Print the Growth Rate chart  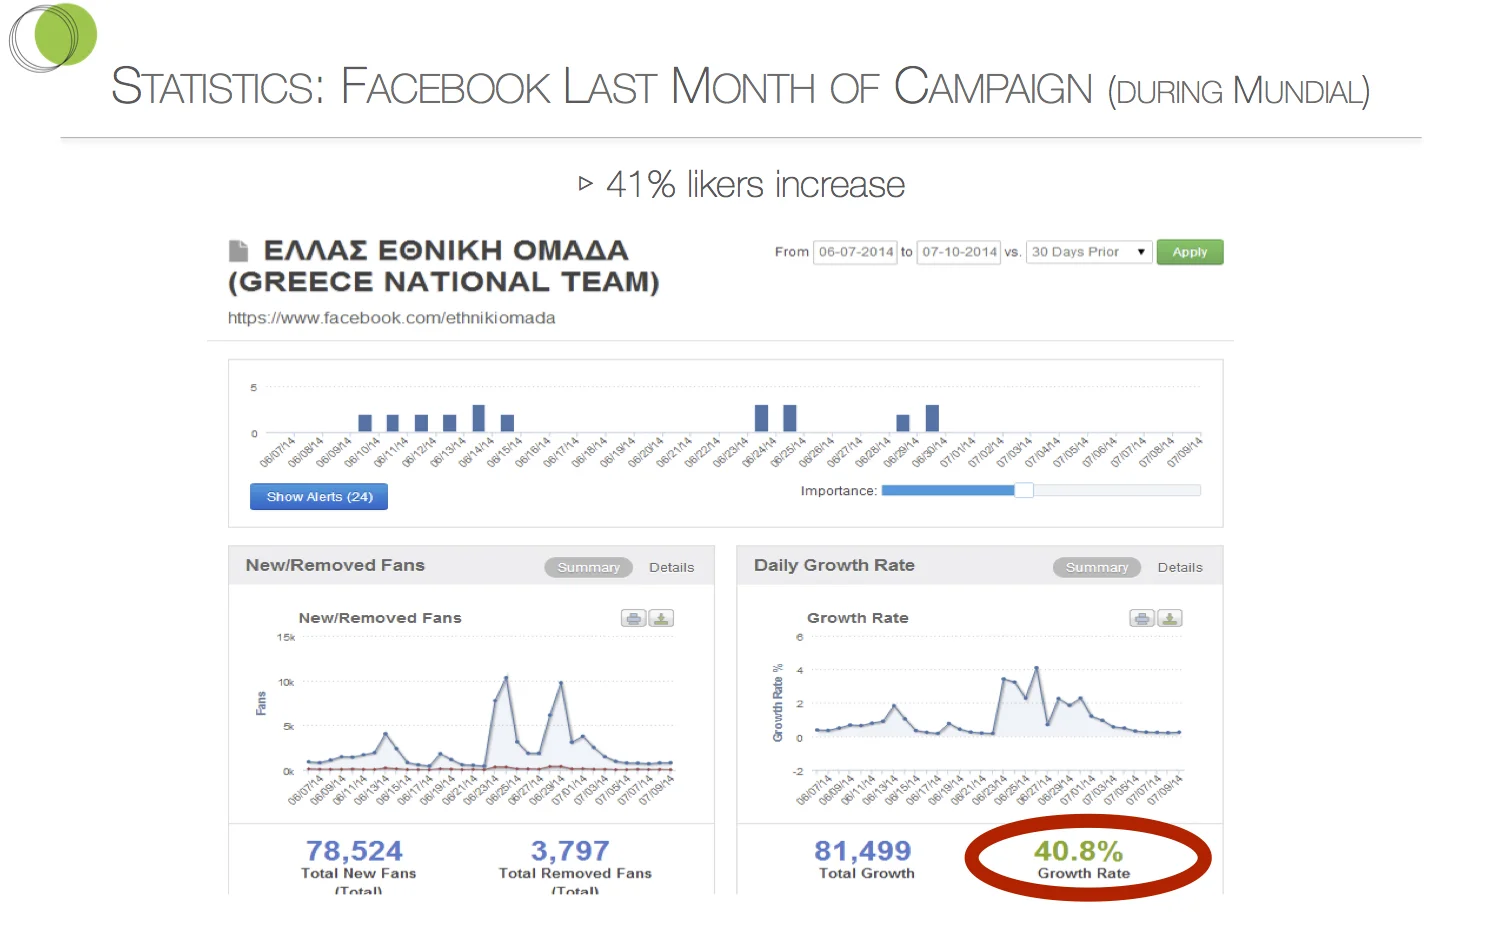click(x=1142, y=618)
